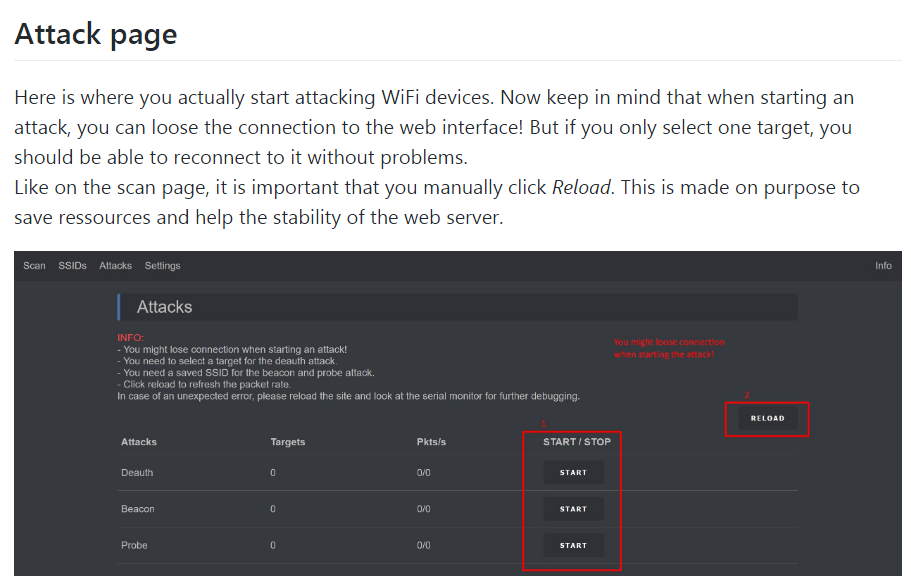Screen dimensions: 911x585
Task: Select the Deauth row label
Action: 137,472
